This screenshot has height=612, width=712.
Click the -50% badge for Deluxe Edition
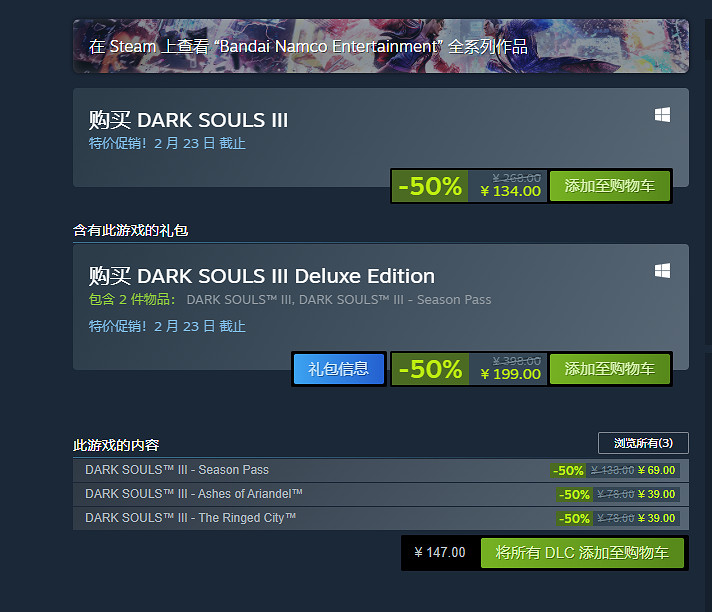(430, 369)
